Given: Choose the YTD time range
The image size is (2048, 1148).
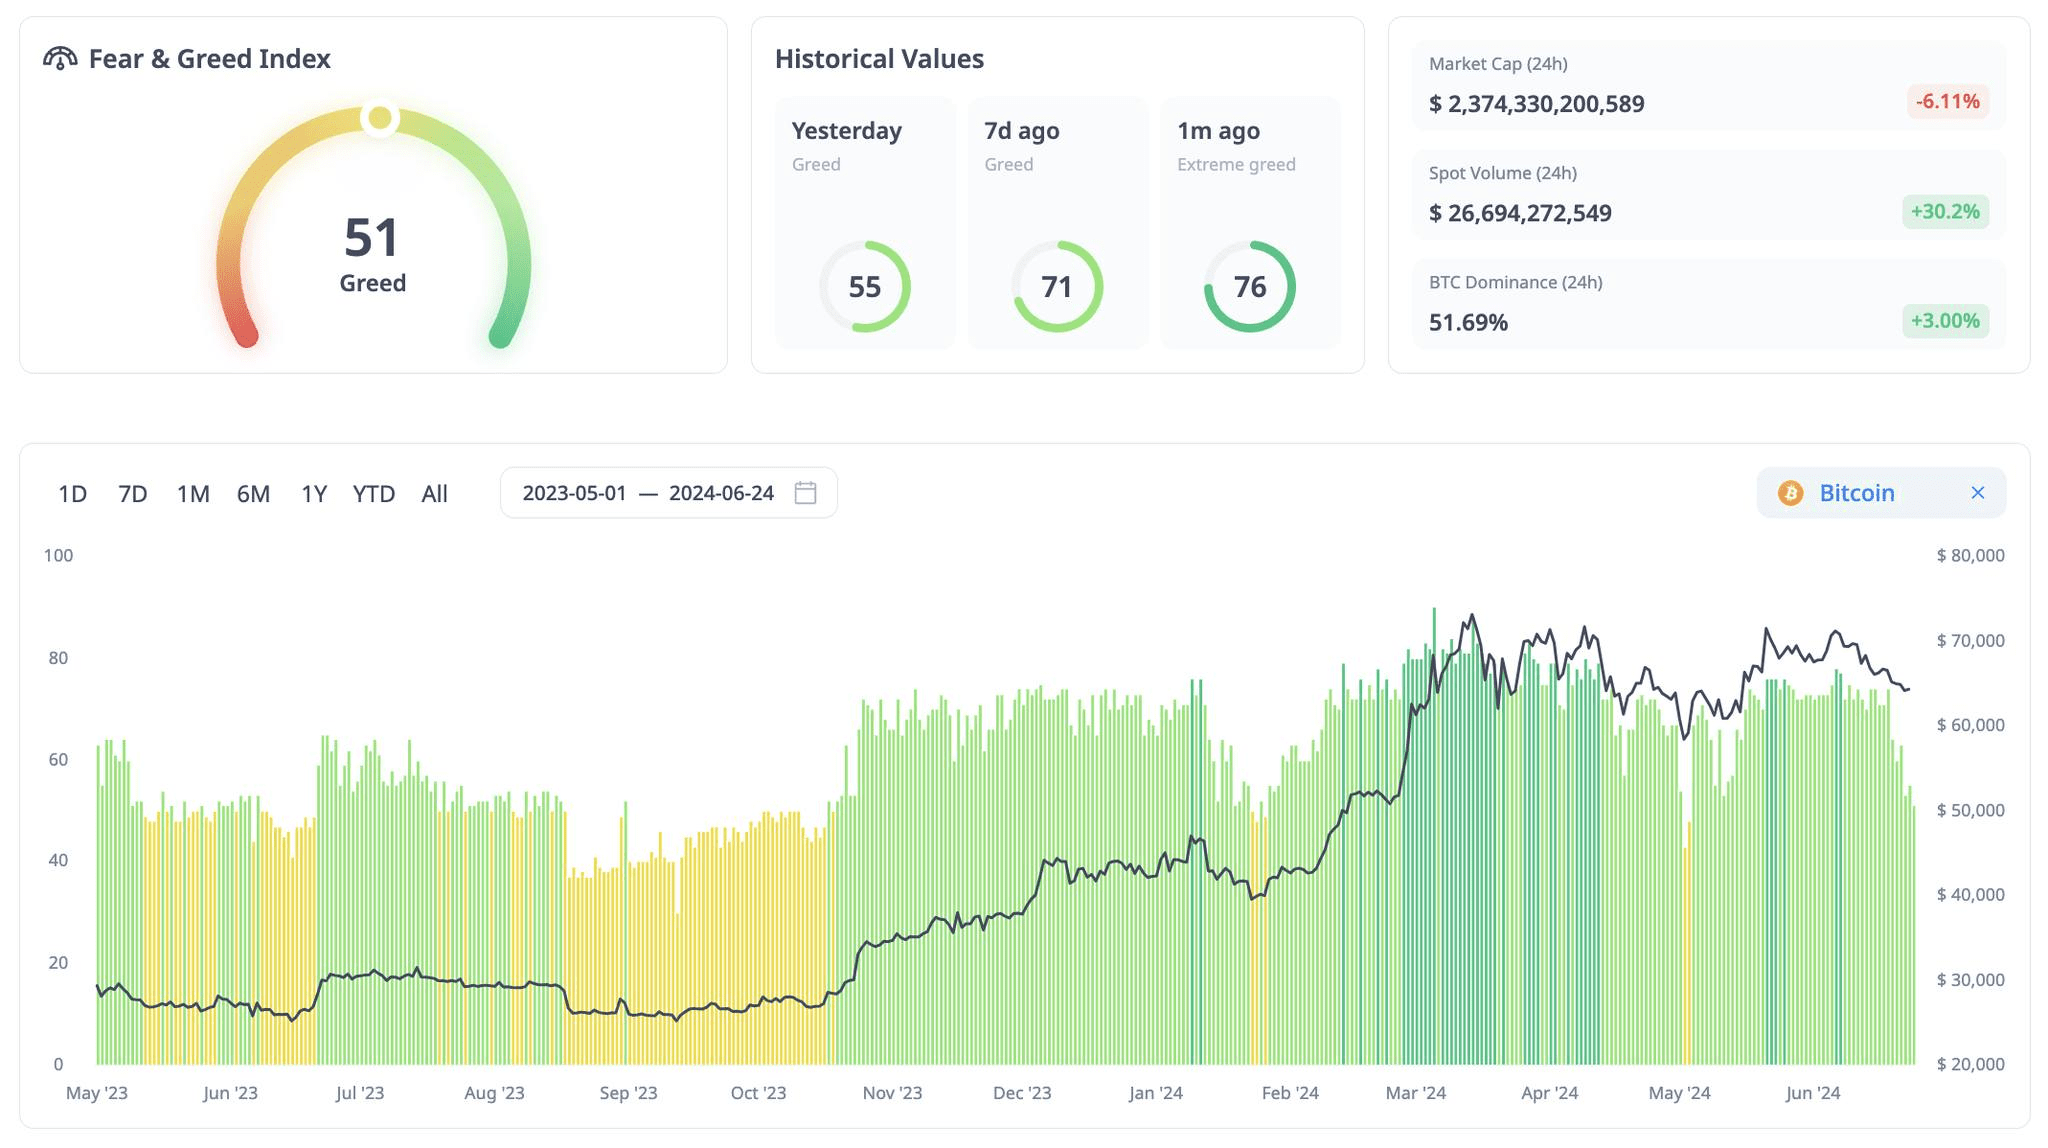Looking at the screenshot, I should click(x=374, y=494).
